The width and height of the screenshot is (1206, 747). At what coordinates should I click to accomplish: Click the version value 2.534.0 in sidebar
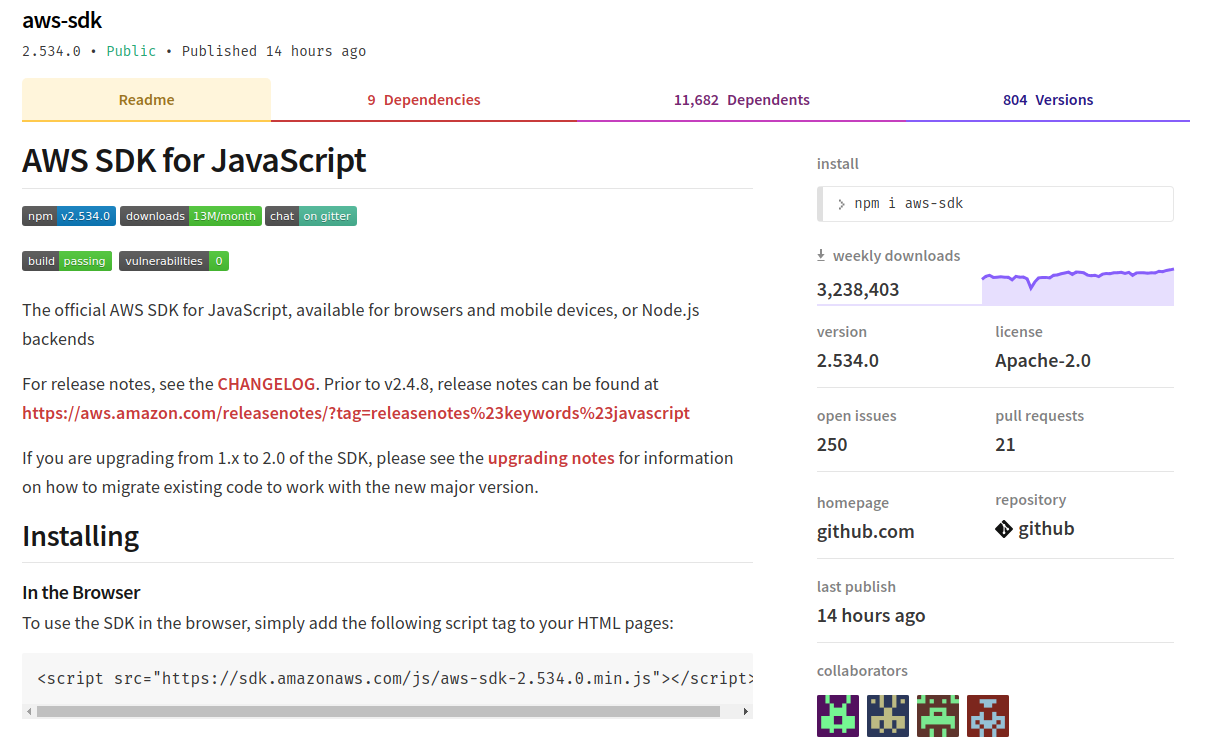click(x=848, y=361)
